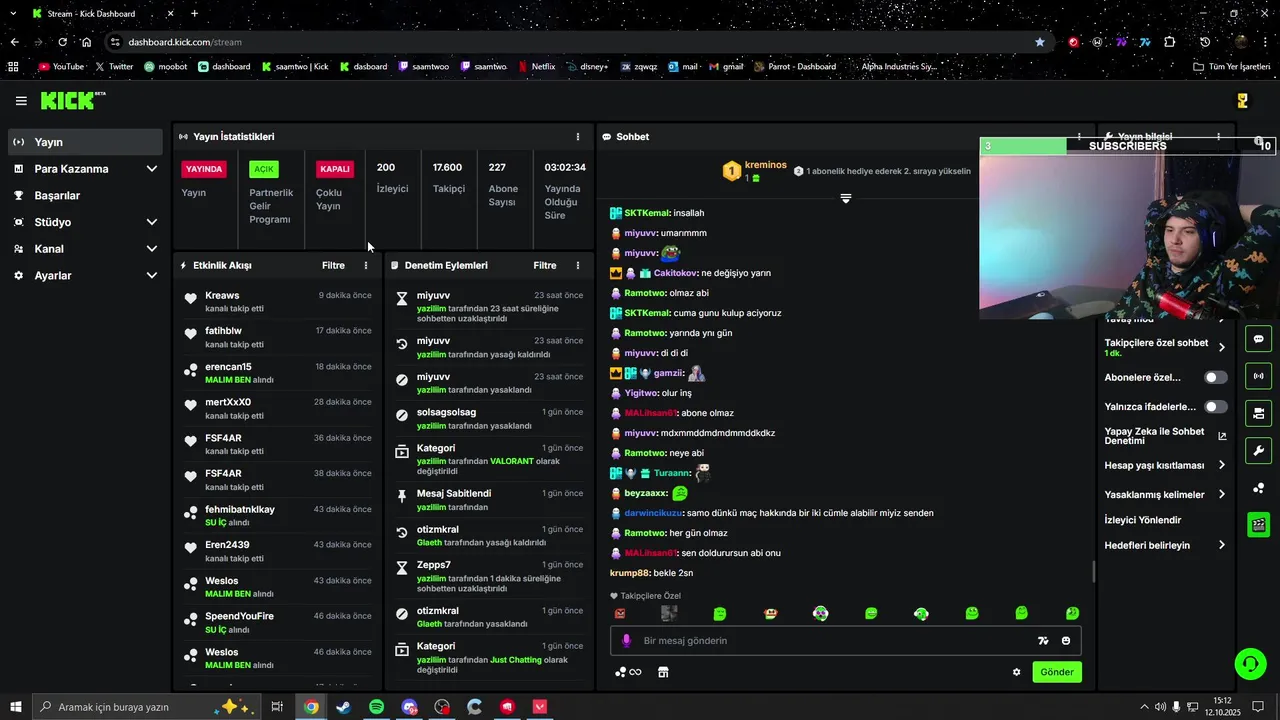1280x720 pixels.
Task: Open the moobot bookmark
Action: (x=166, y=67)
